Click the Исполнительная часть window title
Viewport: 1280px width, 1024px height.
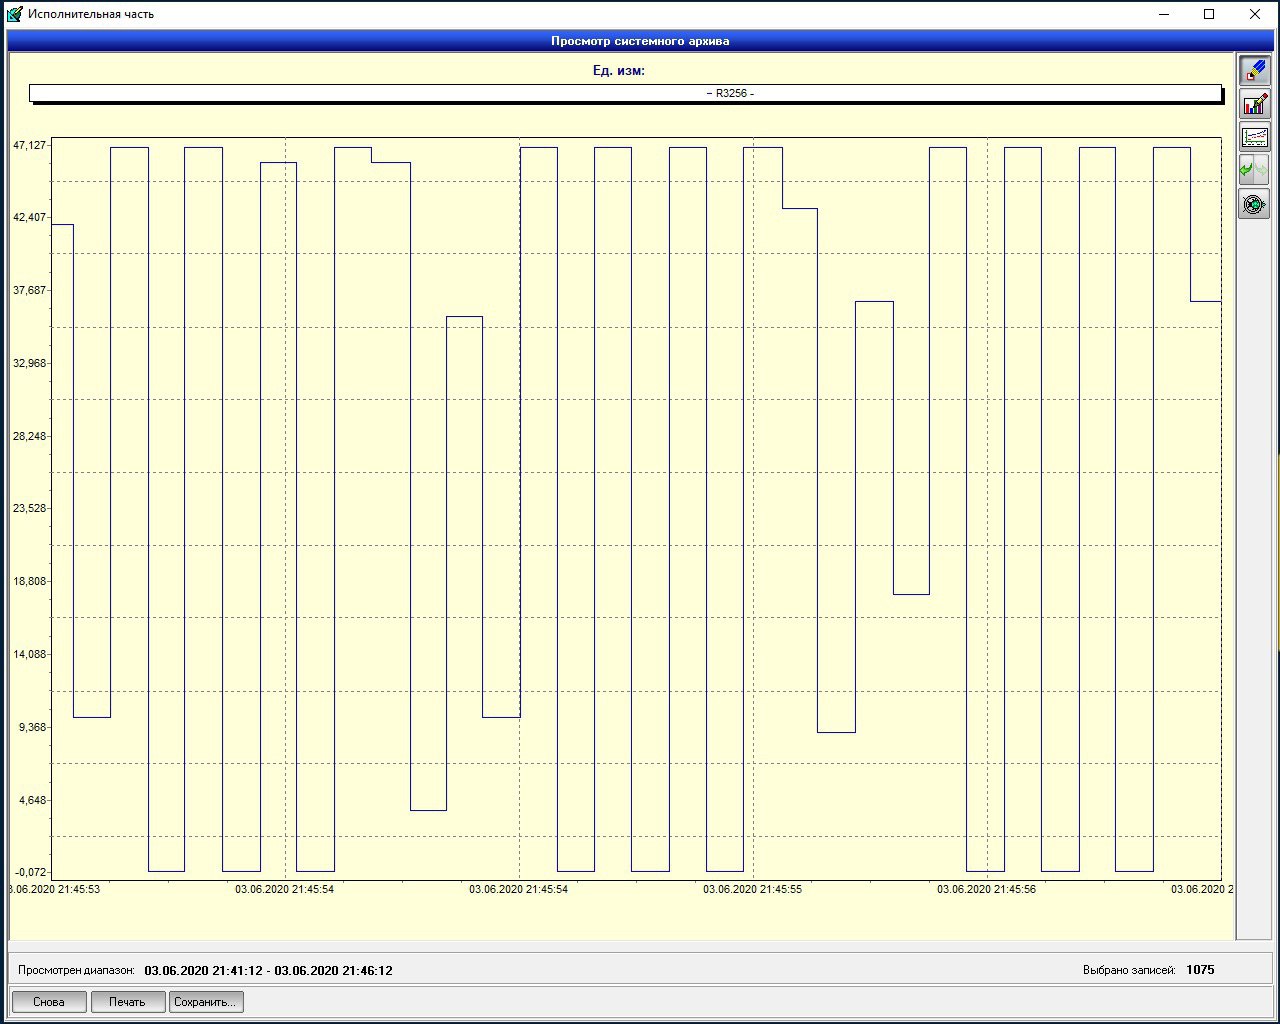pyautogui.click(x=91, y=14)
